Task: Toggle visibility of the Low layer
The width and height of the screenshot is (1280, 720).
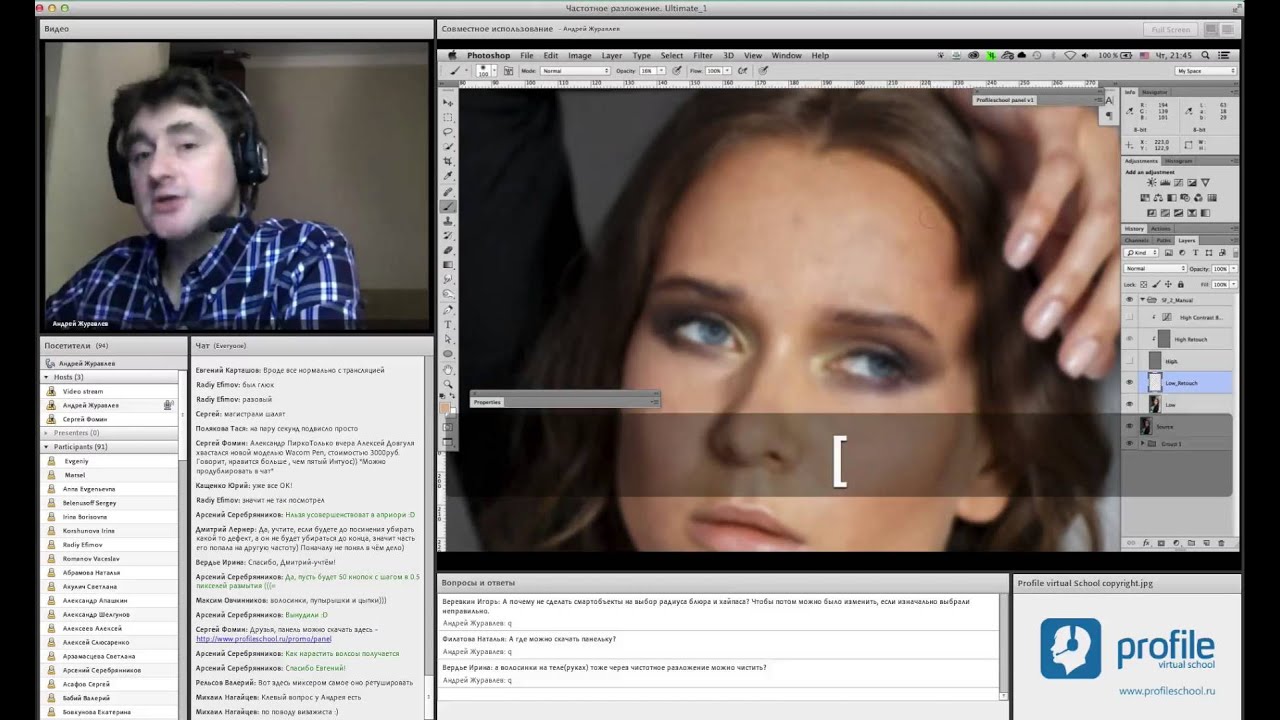Action: pos(1130,404)
